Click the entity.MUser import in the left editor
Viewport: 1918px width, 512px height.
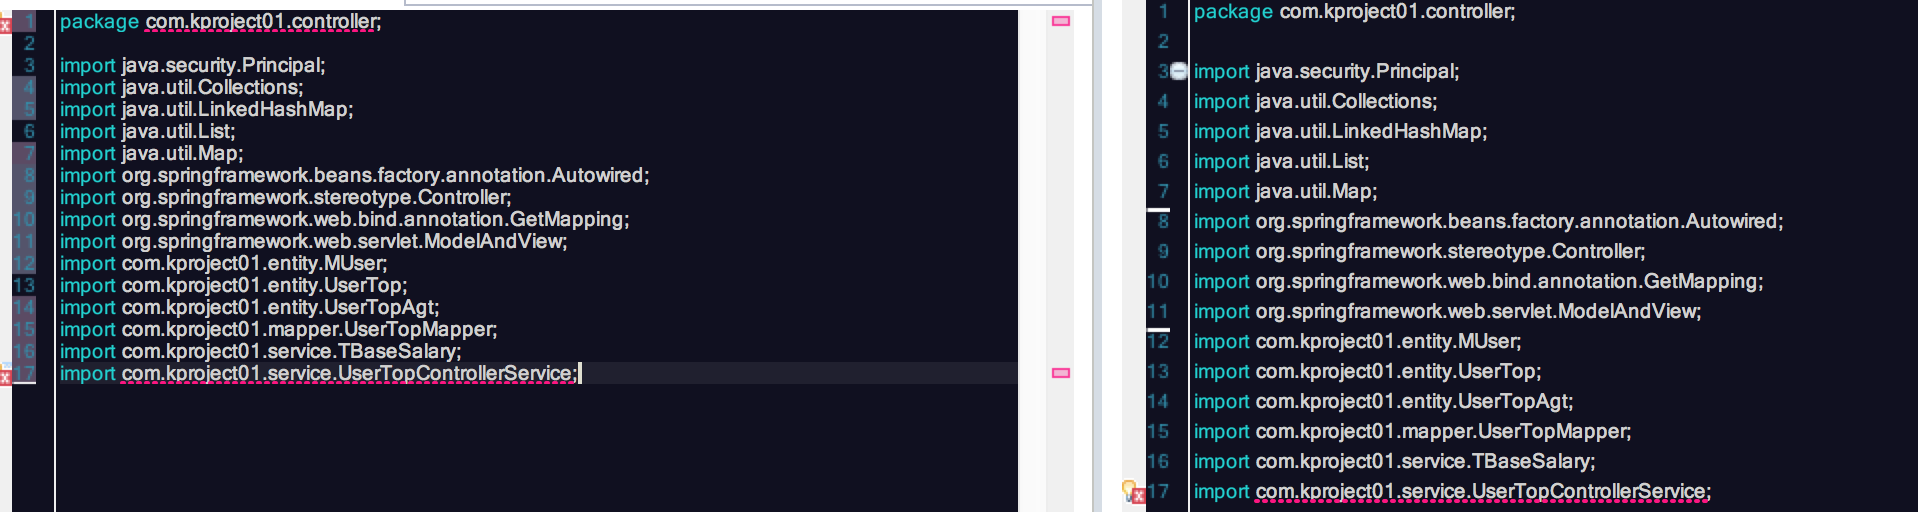pos(223,263)
